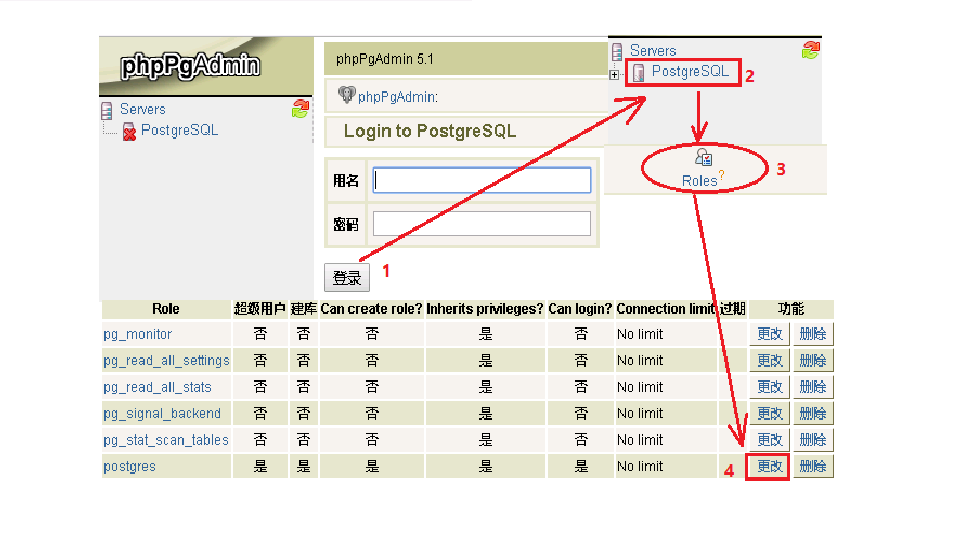
Task: Click 更改 for pg_stat_scan_tables
Action: coord(770,440)
